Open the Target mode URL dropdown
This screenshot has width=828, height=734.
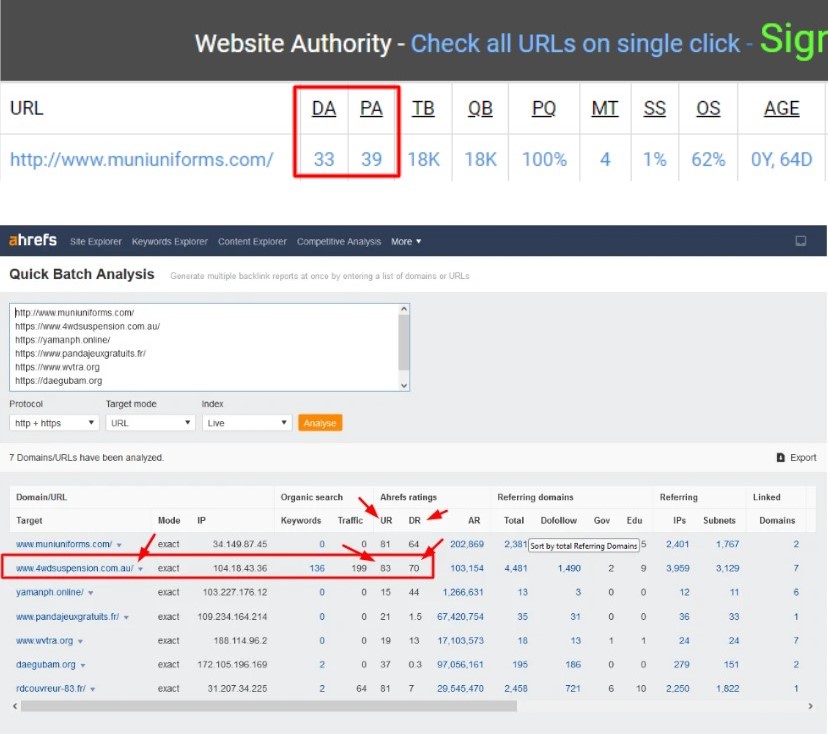click(149, 423)
